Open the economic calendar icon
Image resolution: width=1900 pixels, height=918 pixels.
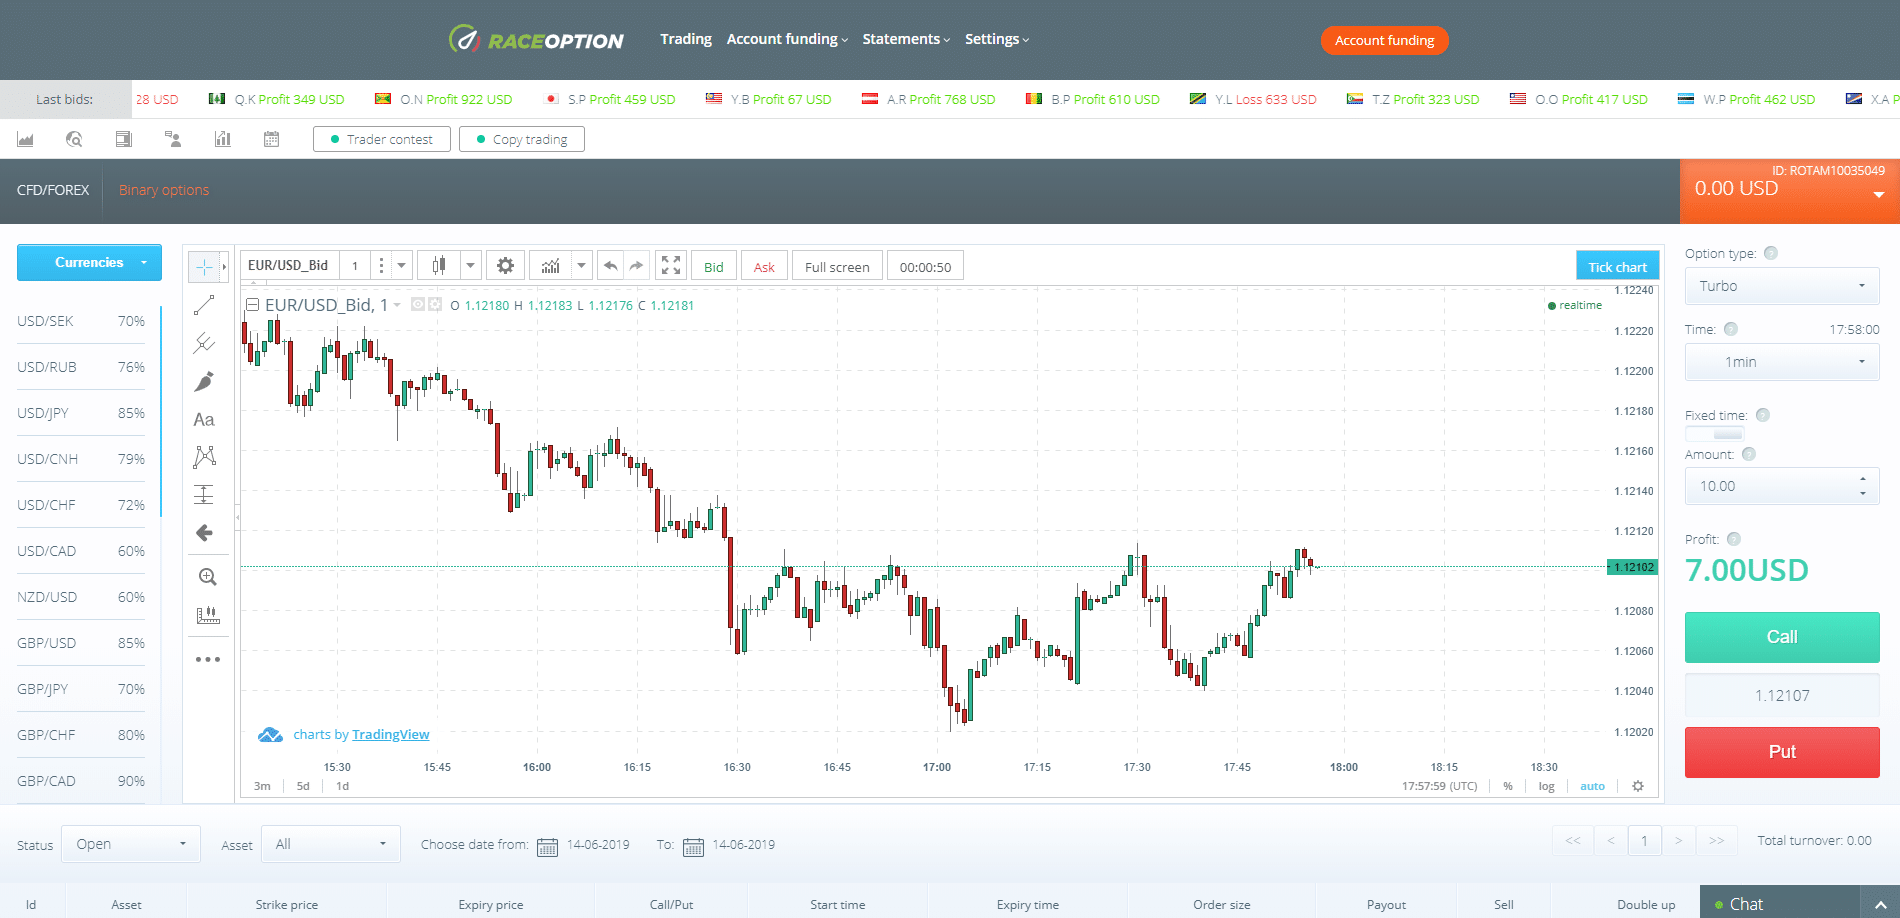click(271, 139)
